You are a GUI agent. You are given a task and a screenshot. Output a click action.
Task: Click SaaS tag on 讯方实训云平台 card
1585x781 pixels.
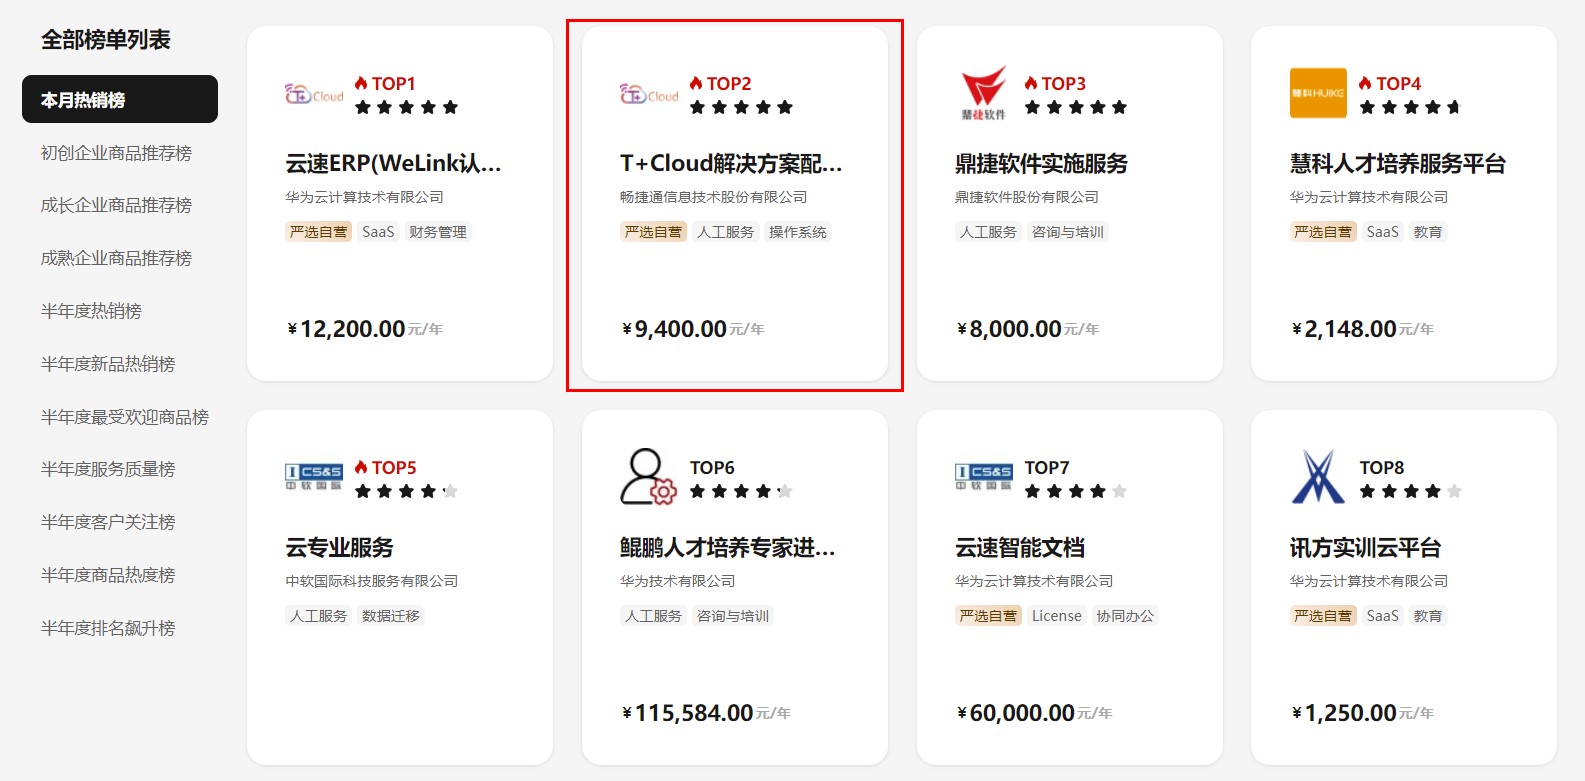click(1383, 616)
